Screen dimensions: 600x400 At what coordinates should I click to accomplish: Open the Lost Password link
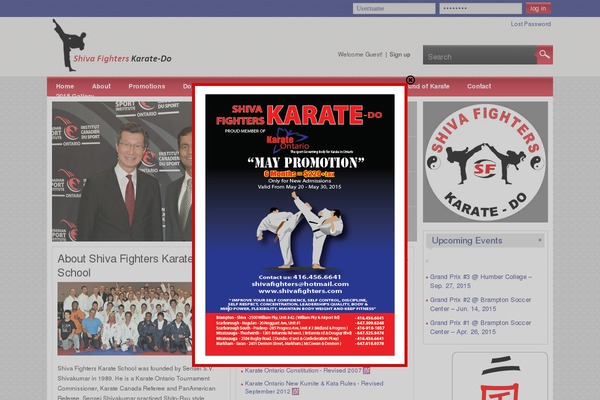(x=531, y=24)
